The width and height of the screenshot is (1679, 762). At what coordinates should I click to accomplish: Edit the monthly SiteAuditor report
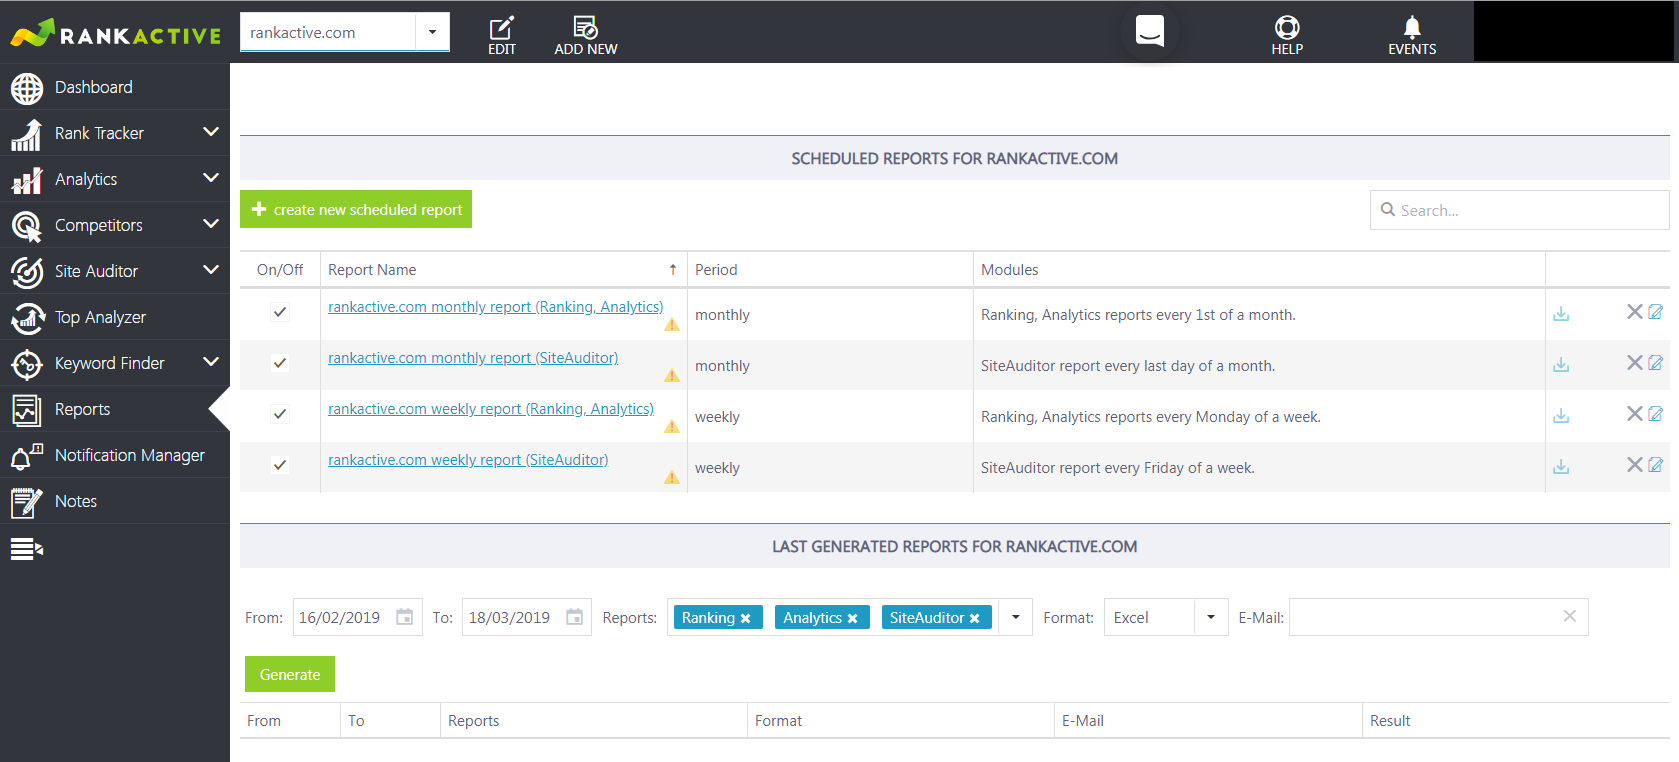1656,363
